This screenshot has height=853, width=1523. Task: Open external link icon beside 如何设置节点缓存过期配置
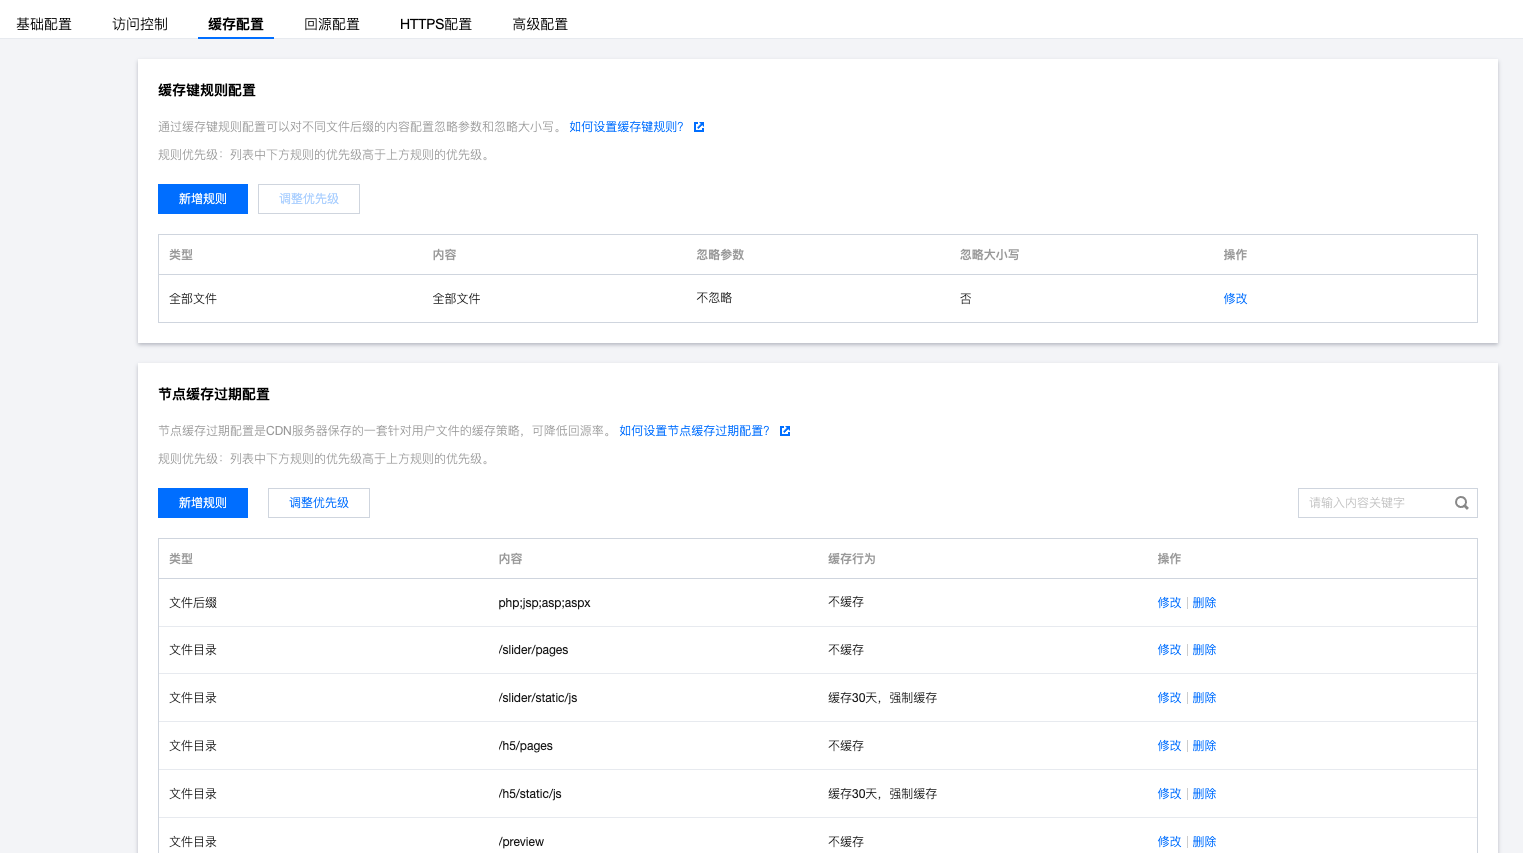[x=785, y=431]
